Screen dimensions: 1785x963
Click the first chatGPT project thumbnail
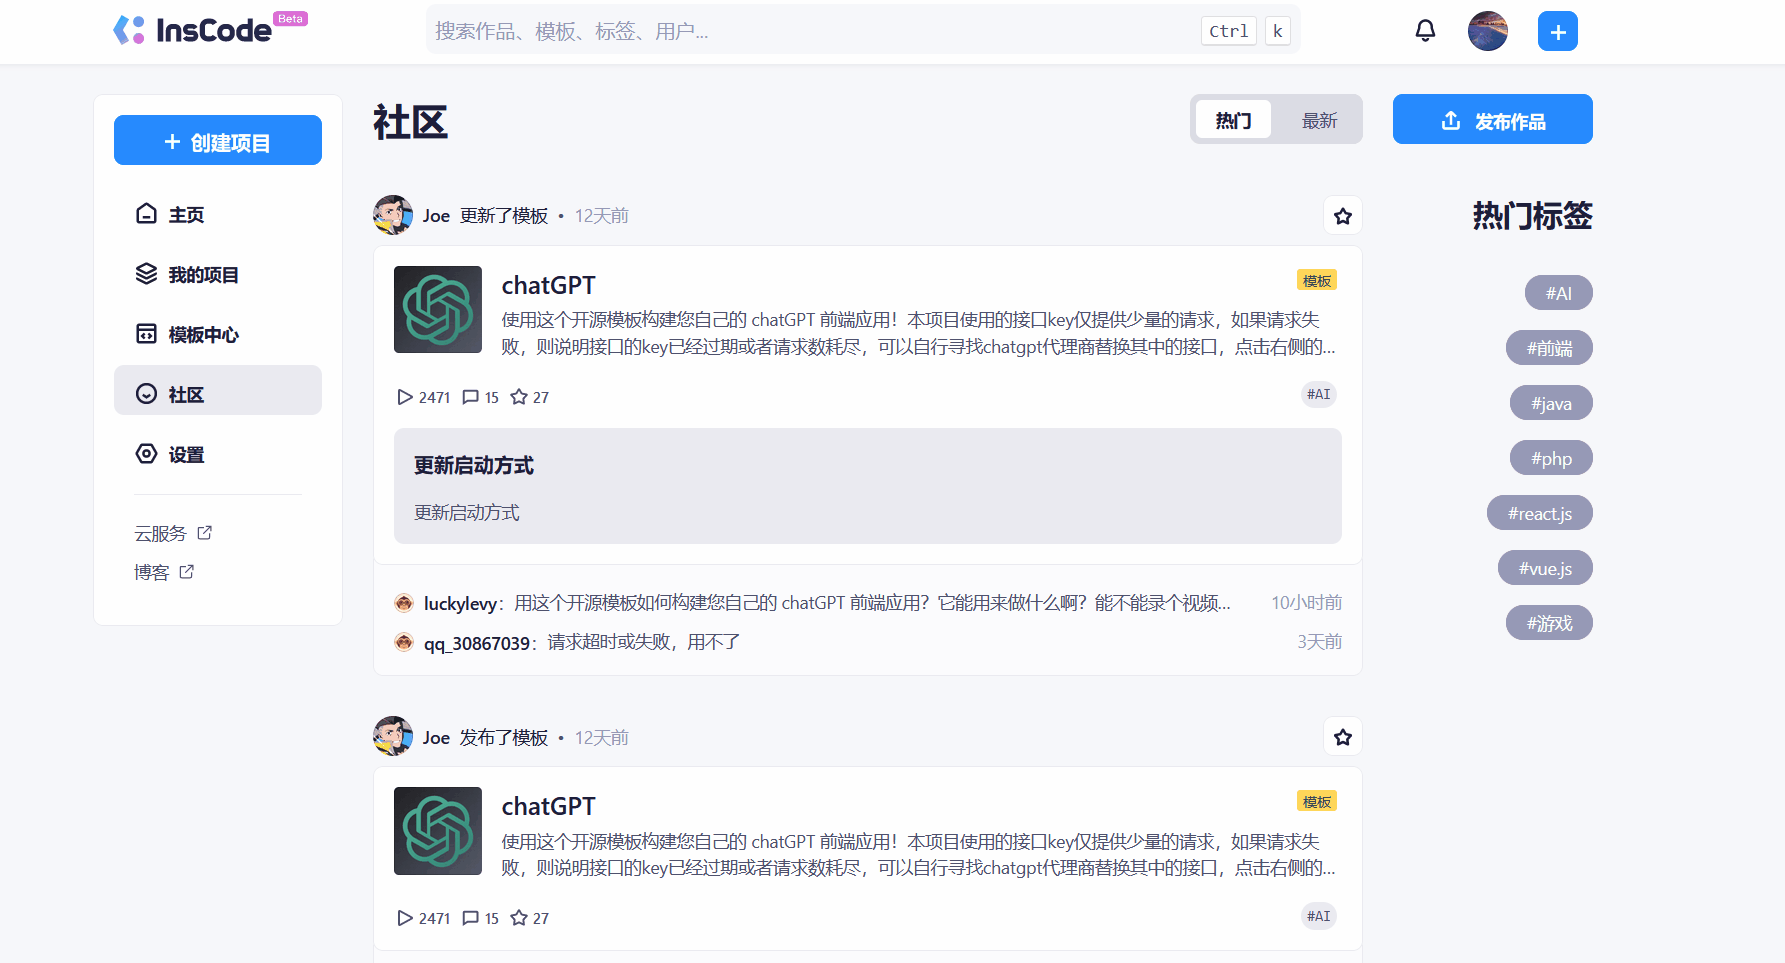pyautogui.click(x=438, y=309)
